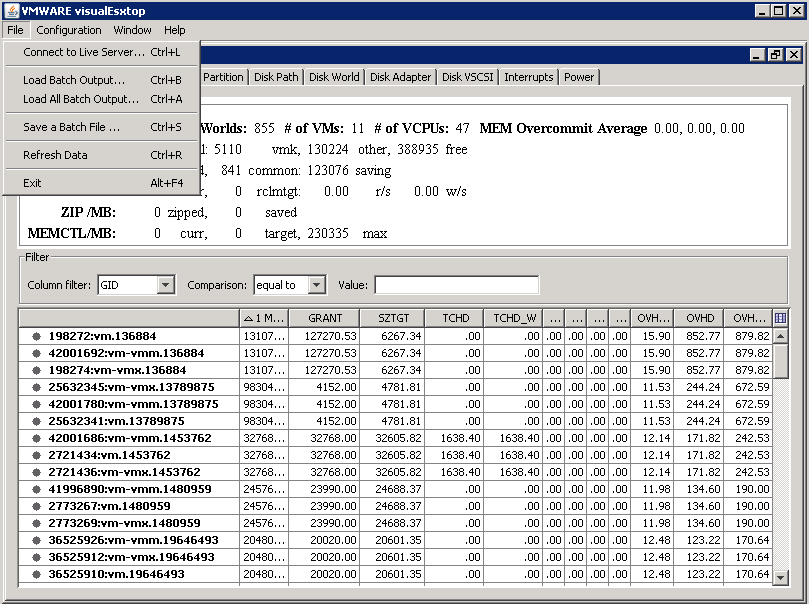Viewport: 809px width, 604px height.
Task: Close the inner esxtop window
Action: [x=794, y=55]
